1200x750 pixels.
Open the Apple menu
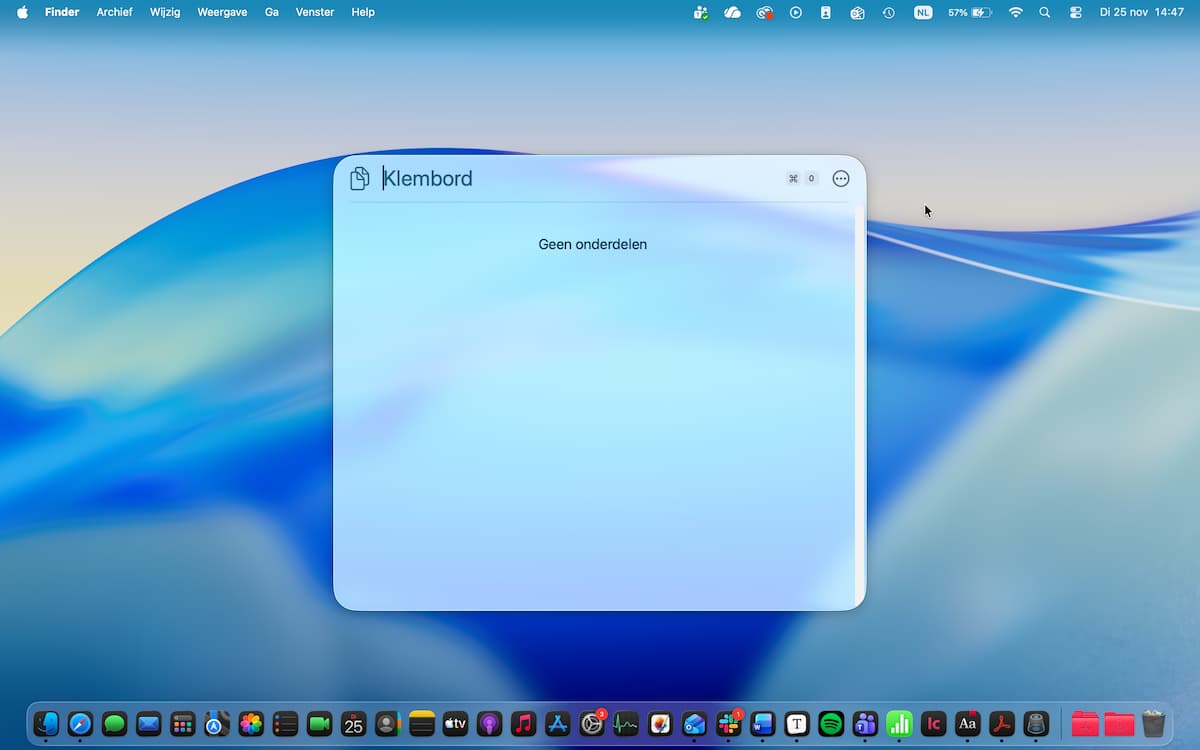[22, 12]
